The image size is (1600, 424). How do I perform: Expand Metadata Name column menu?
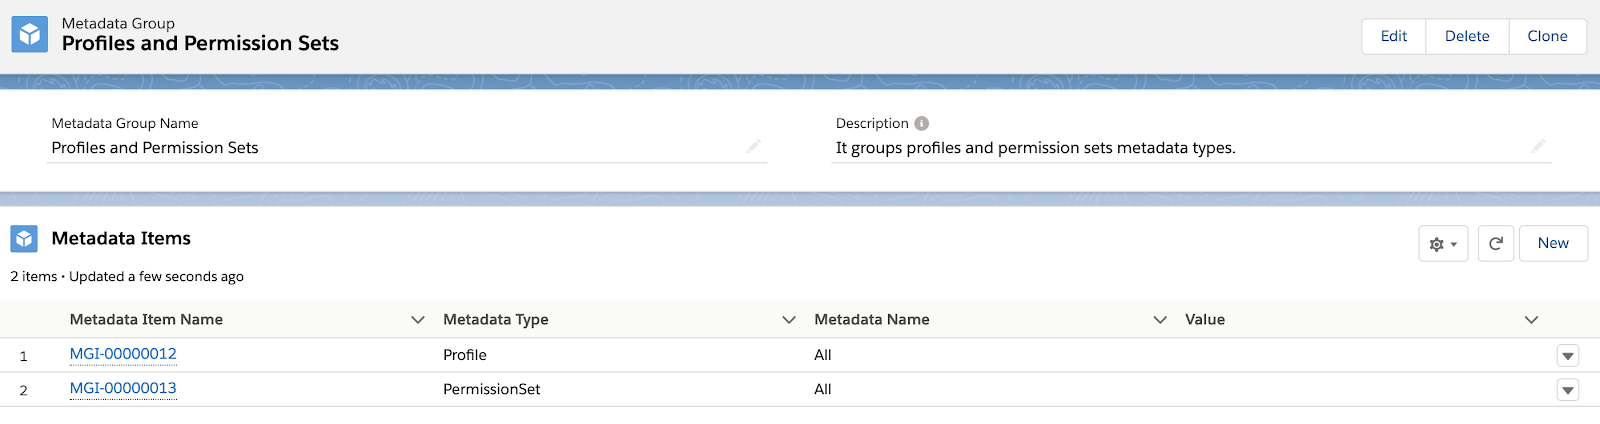point(1160,320)
